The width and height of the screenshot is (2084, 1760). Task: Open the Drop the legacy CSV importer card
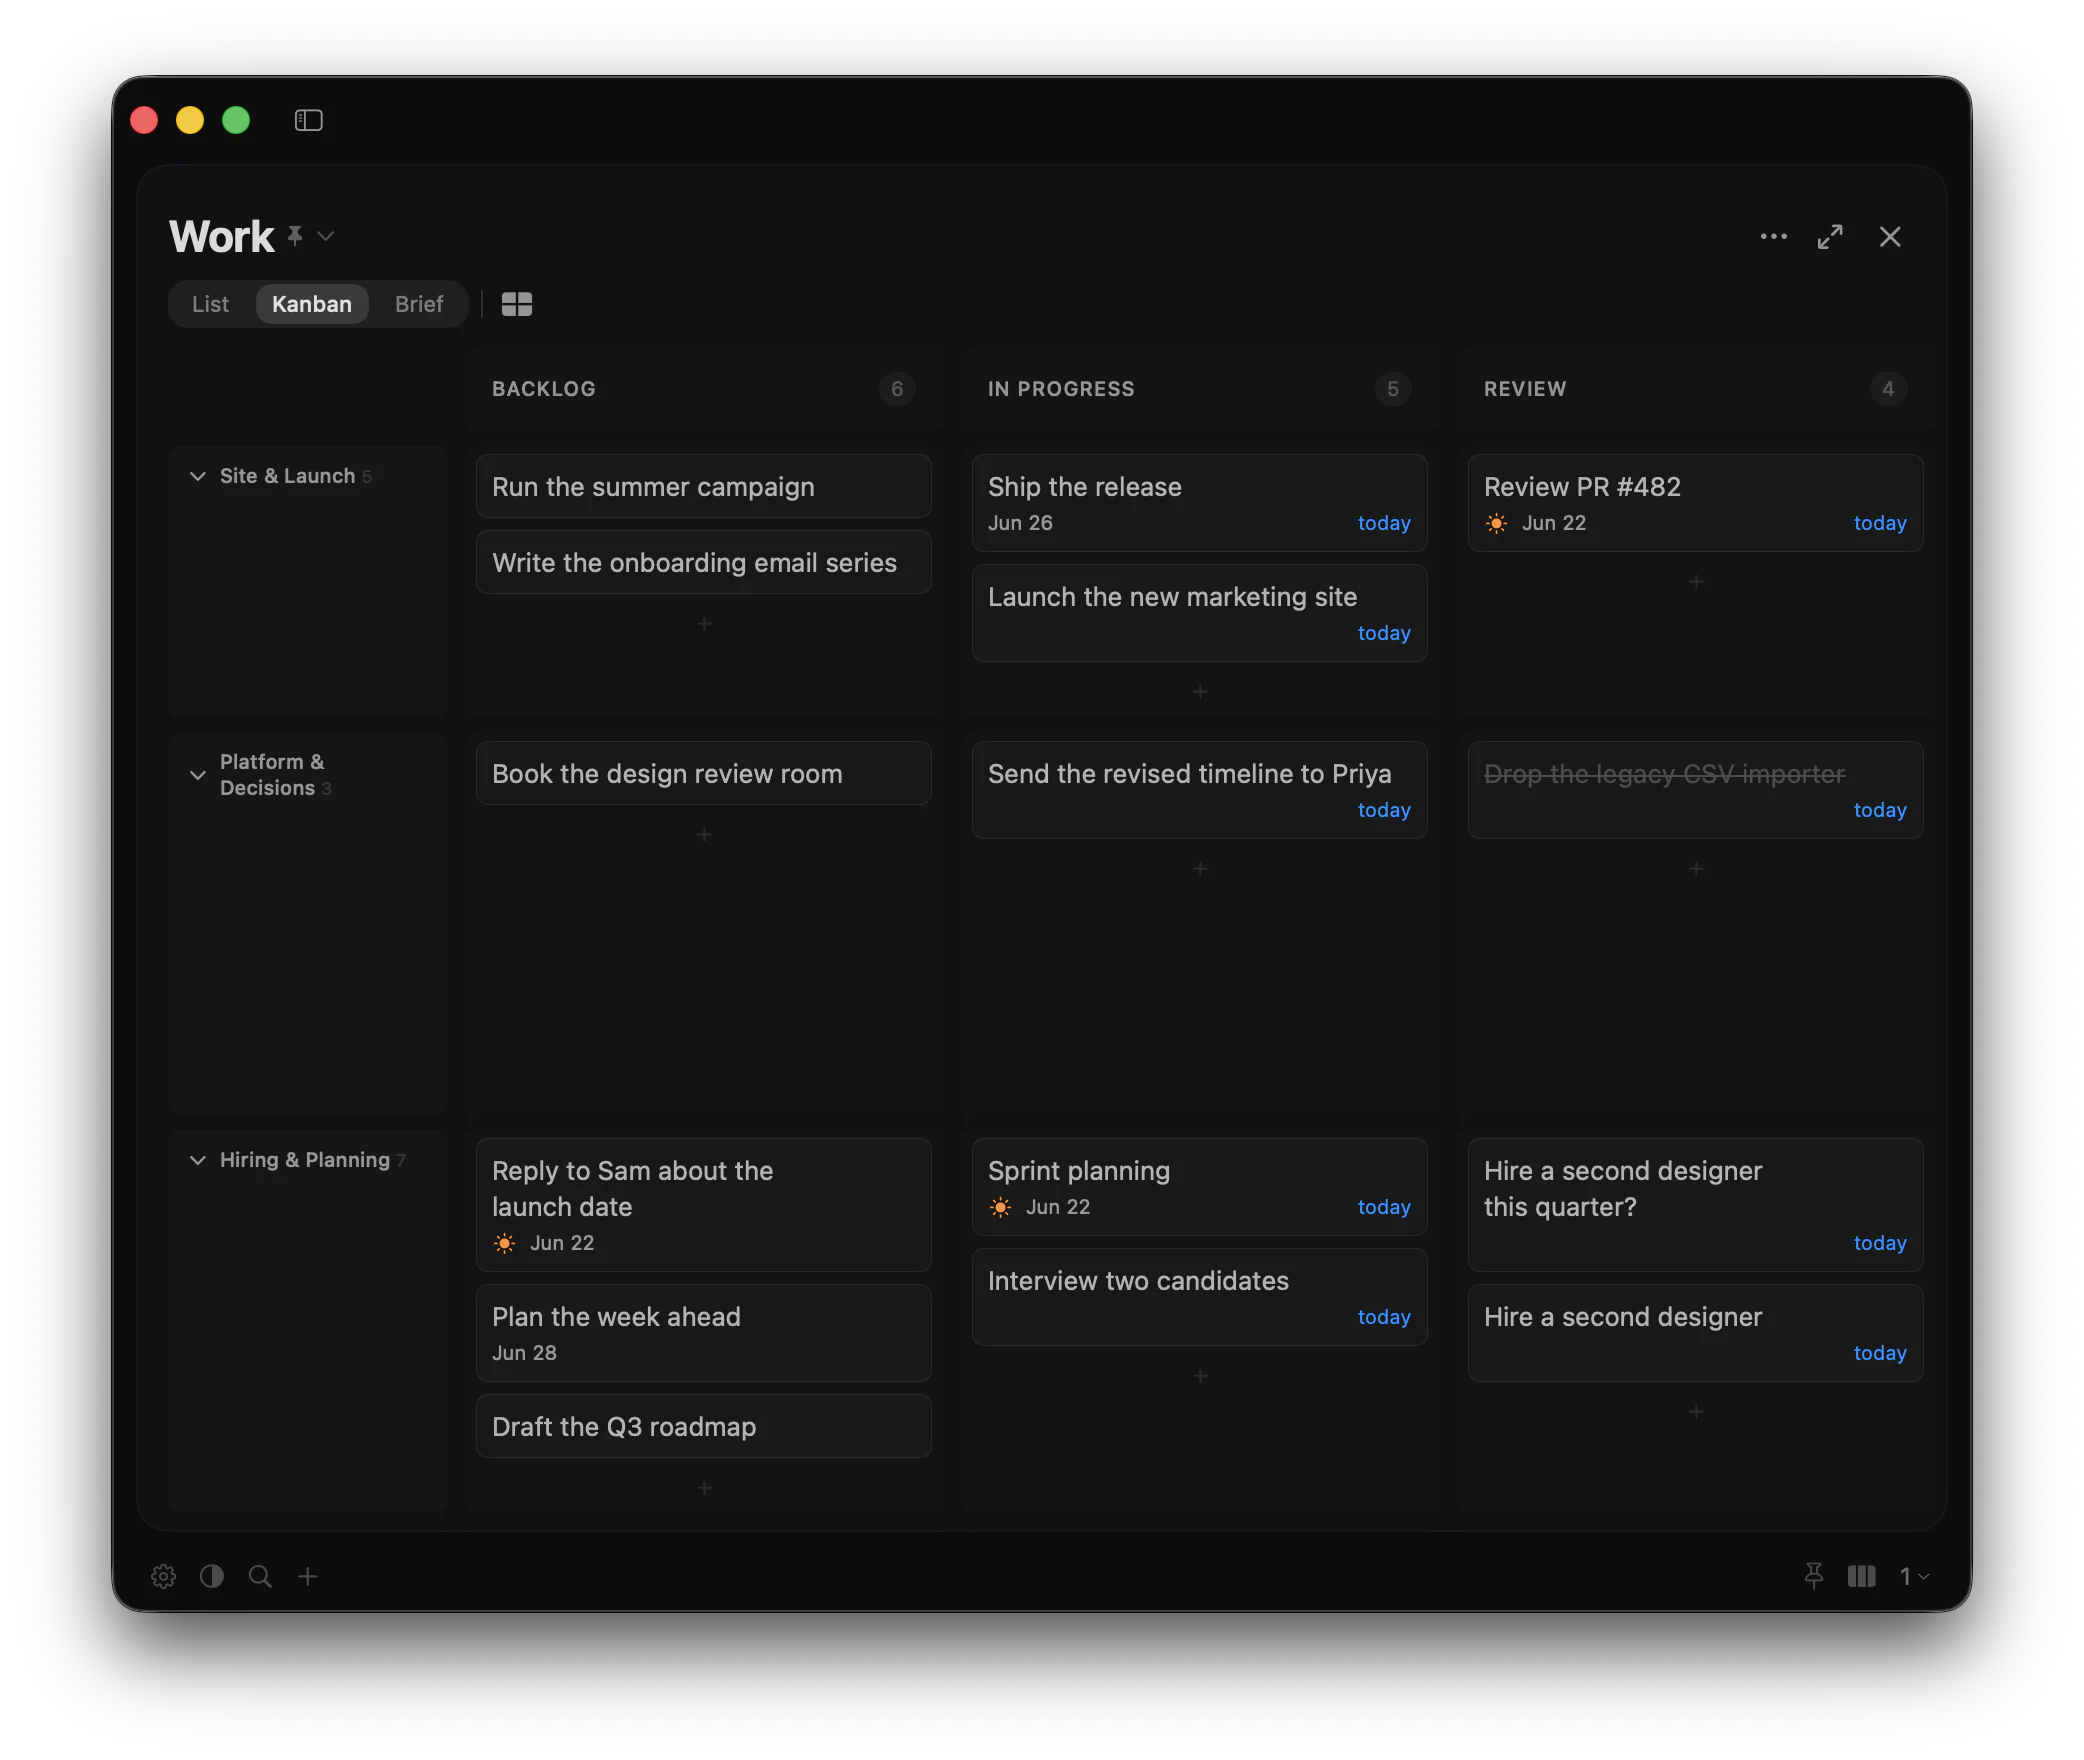click(x=1695, y=790)
